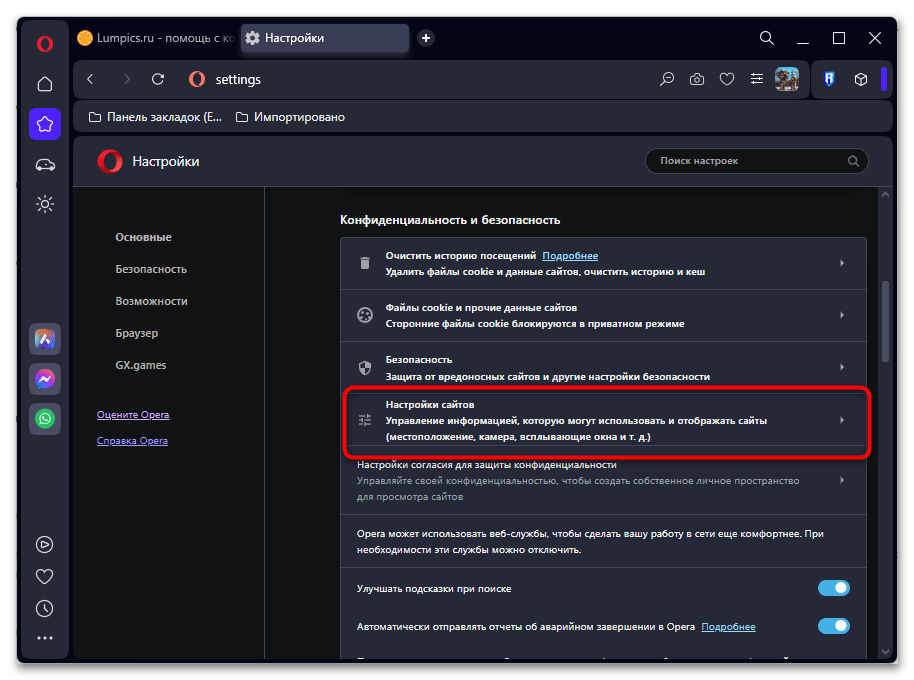Image resolution: width=914 pixels, height=680 pixels.
Task: Open the Оцените Opera link
Action: click(x=133, y=415)
